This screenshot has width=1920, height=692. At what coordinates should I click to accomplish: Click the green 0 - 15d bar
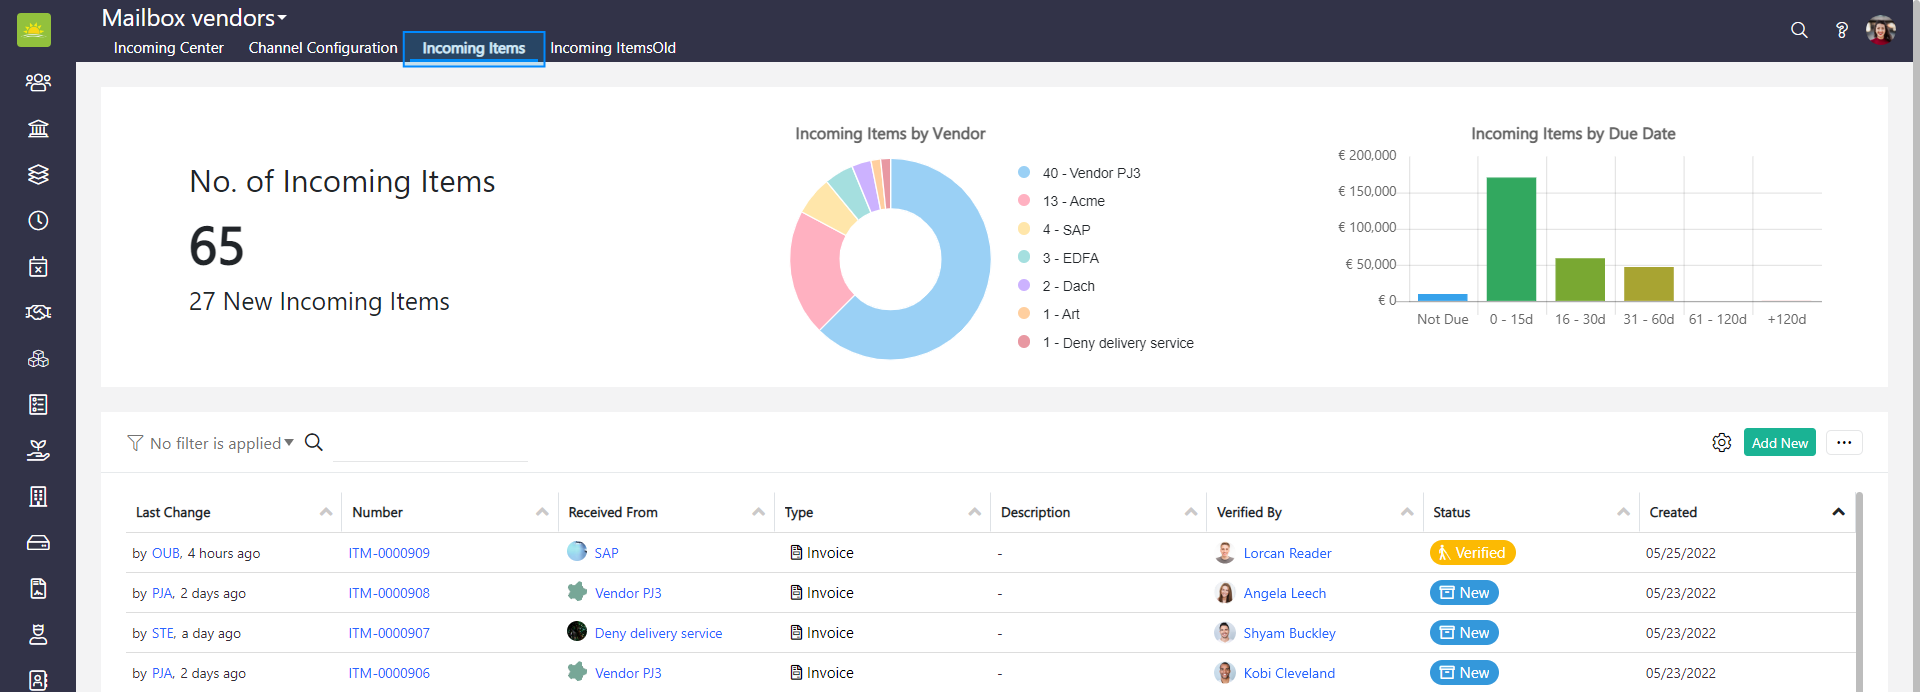pyautogui.click(x=1510, y=239)
